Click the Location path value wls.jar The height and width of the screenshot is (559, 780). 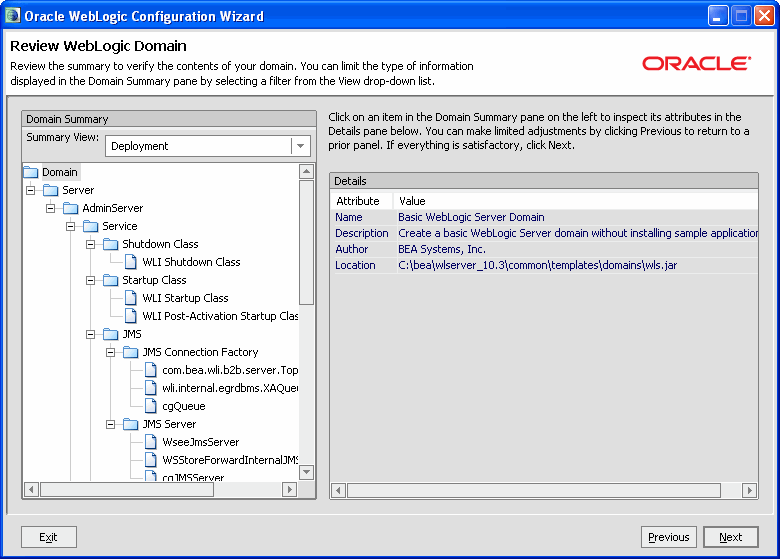(537, 265)
